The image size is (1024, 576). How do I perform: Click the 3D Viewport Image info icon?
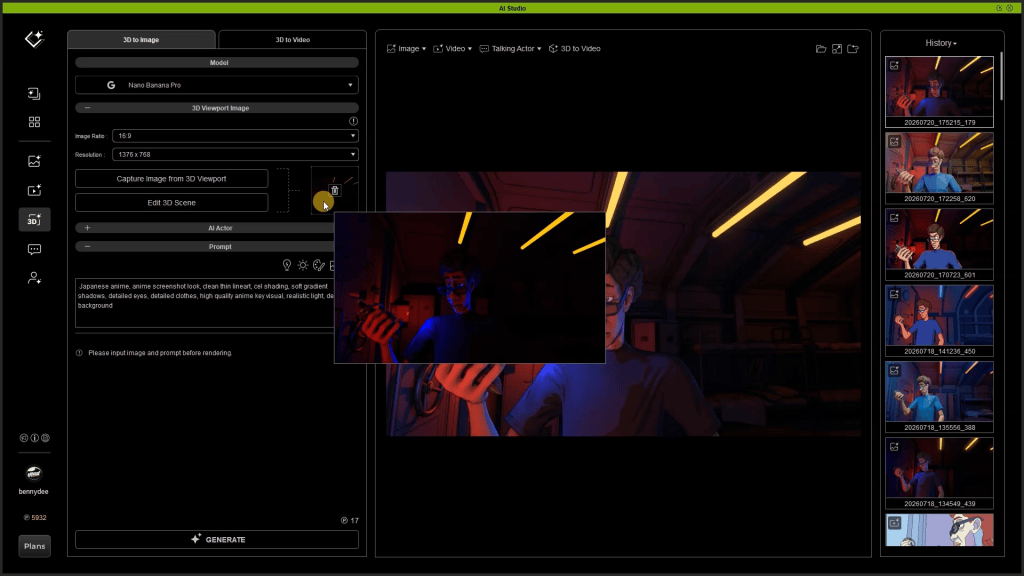coord(353,121)
